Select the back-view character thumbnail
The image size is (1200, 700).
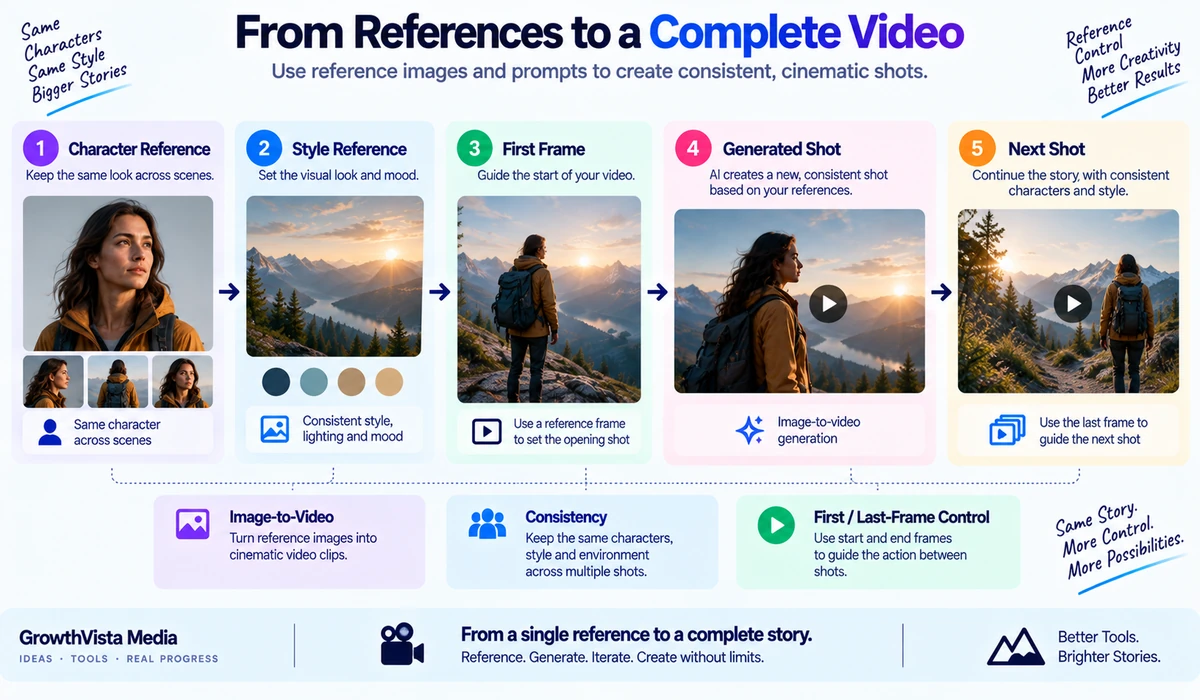[118, 382]
